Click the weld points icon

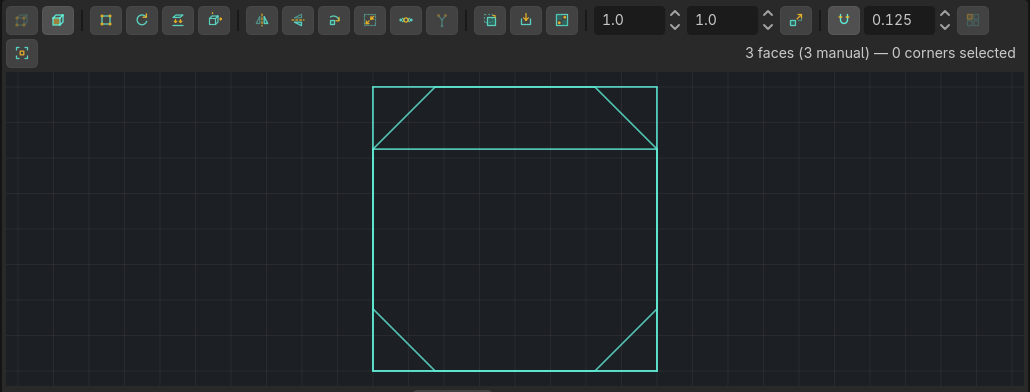406,20
